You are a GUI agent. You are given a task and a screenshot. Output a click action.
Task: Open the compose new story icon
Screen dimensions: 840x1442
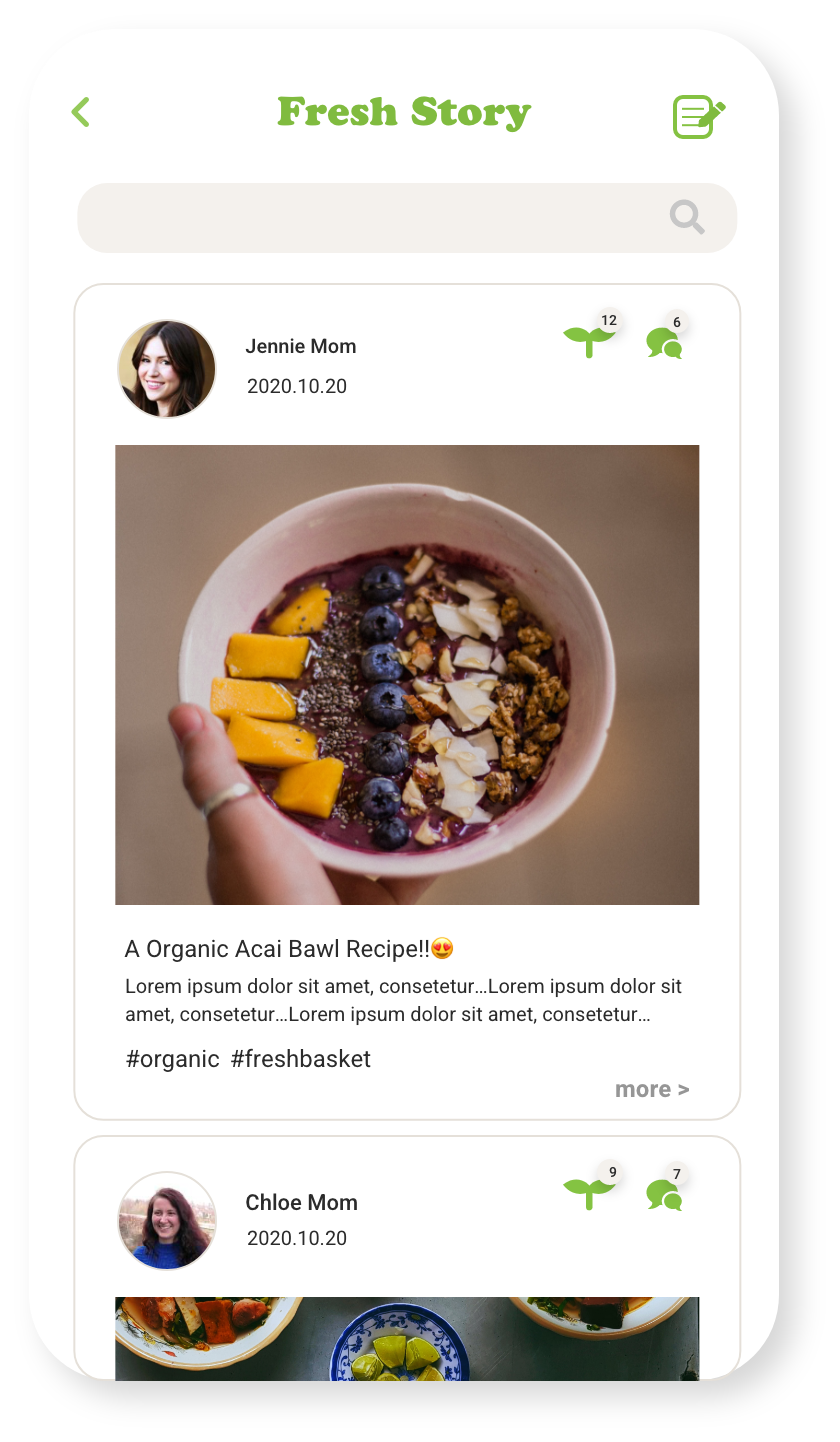(699, 117)
